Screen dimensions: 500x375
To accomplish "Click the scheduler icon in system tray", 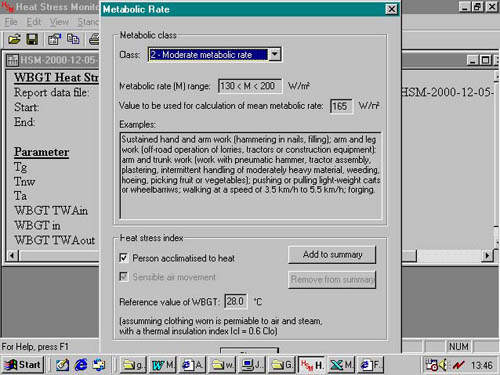I will click(432, 365).
